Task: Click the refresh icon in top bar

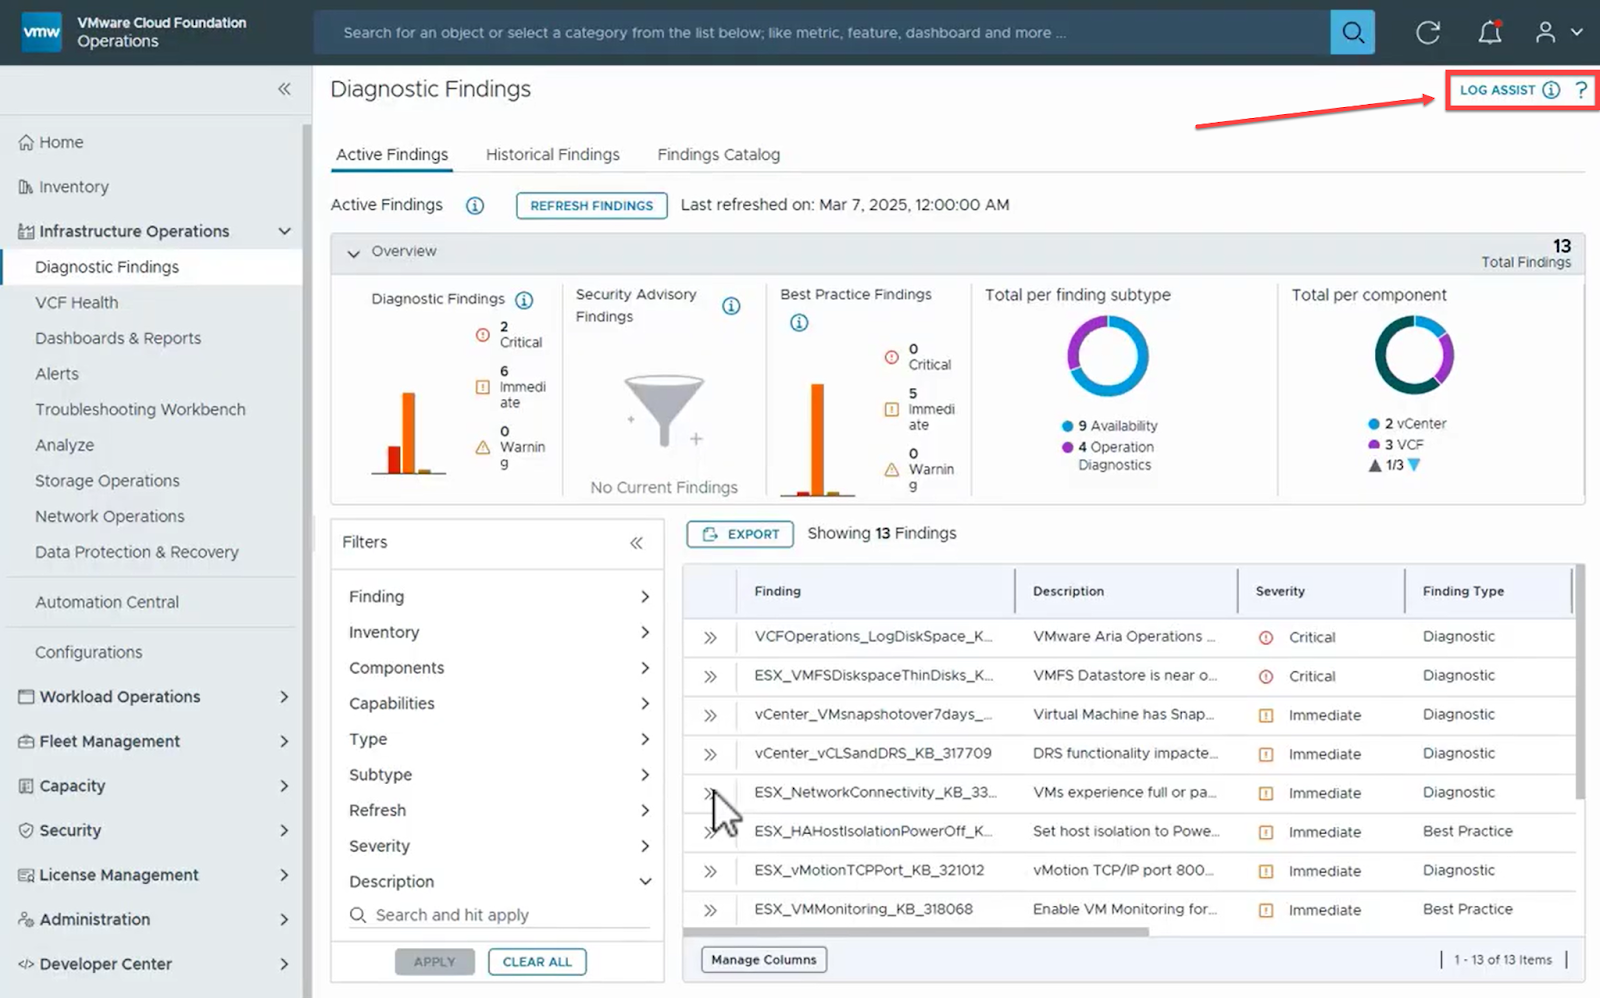Action: coord(1427,33)
